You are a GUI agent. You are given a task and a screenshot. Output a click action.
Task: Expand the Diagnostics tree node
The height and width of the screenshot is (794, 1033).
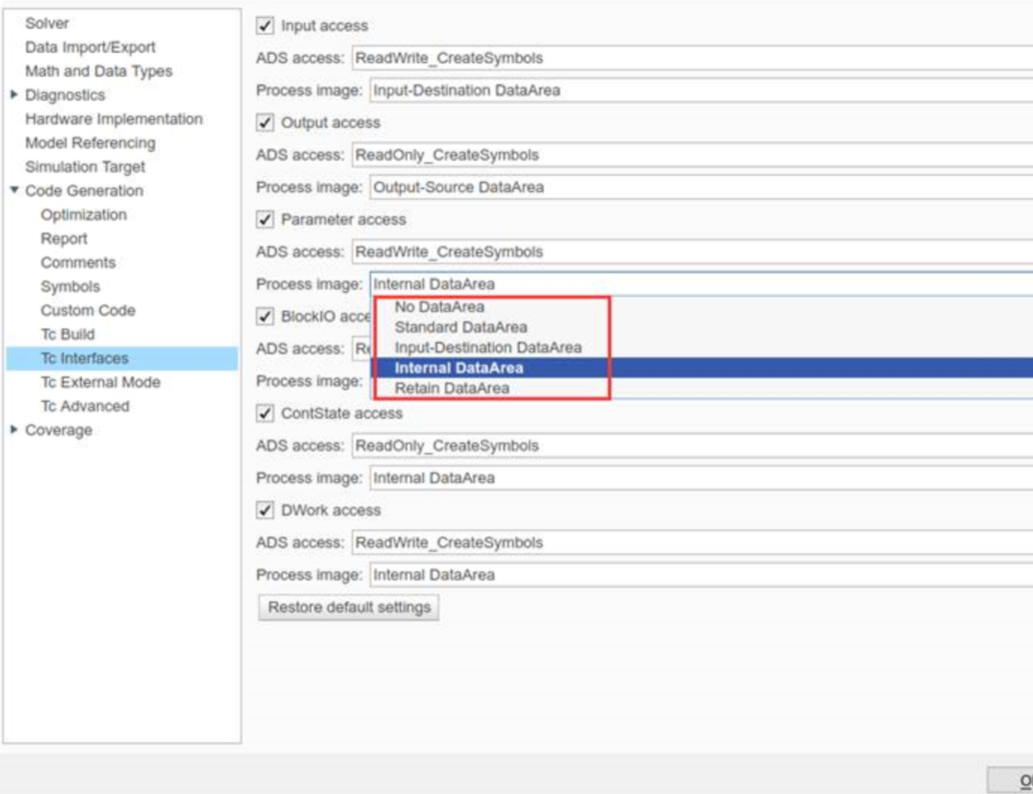point(14,95)
